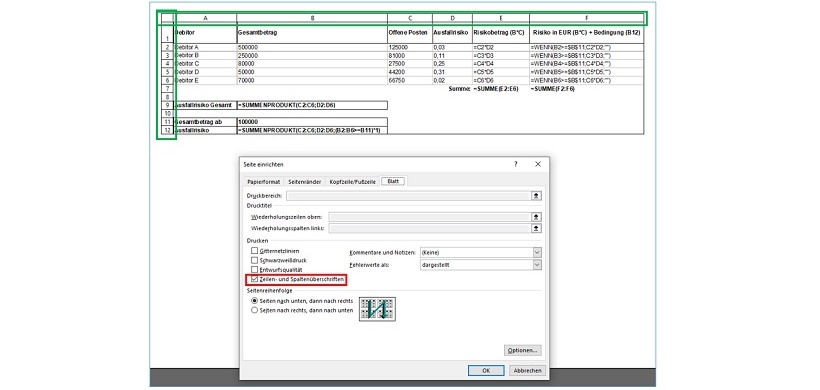Uncheck Zeilen- und Spaltenüberschriften
The width and height of the screenshot is (820, 390).
[x=255, y=280]
